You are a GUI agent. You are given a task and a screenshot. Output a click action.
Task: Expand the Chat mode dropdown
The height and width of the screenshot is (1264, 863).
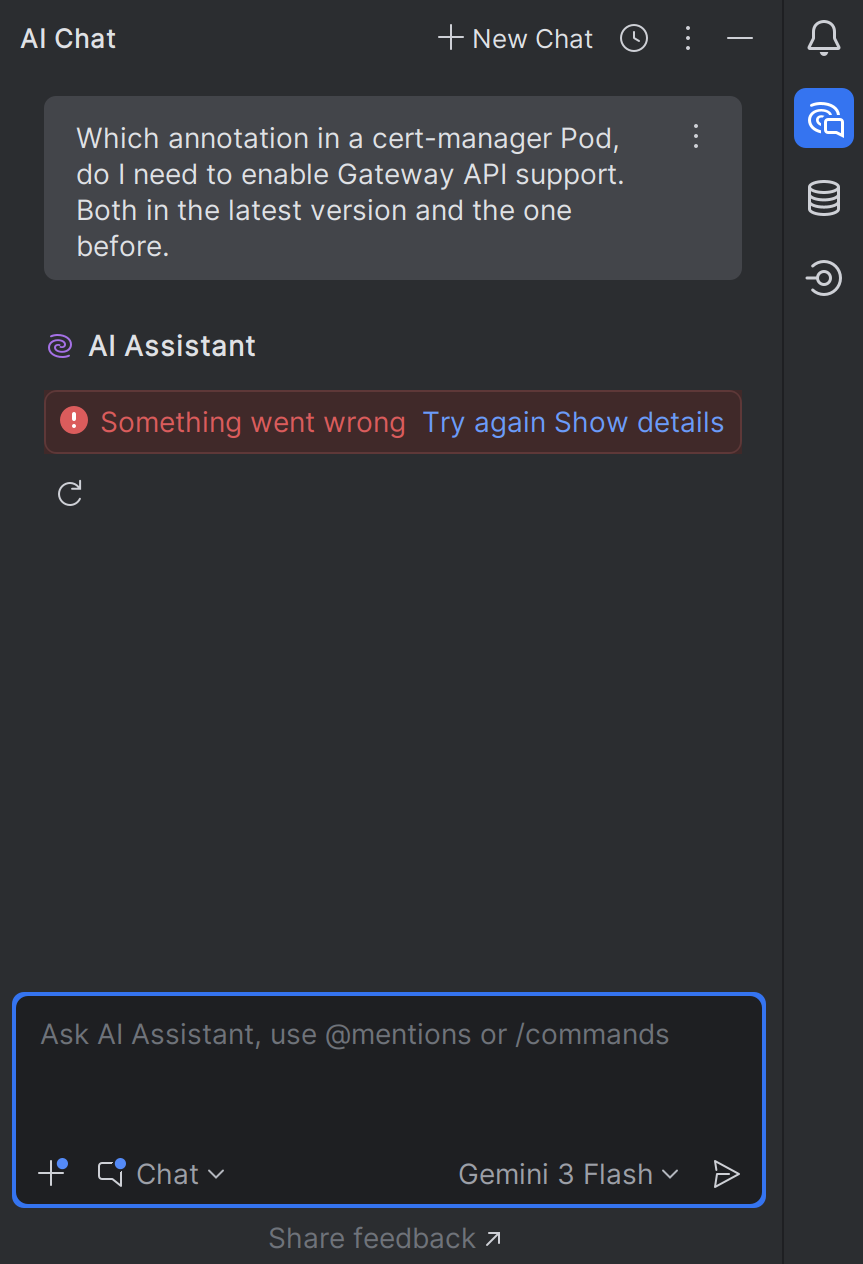162,1174
